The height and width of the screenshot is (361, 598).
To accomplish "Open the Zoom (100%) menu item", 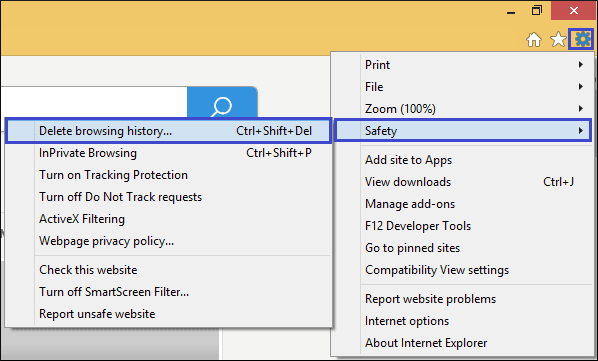I will coord(463,109).
